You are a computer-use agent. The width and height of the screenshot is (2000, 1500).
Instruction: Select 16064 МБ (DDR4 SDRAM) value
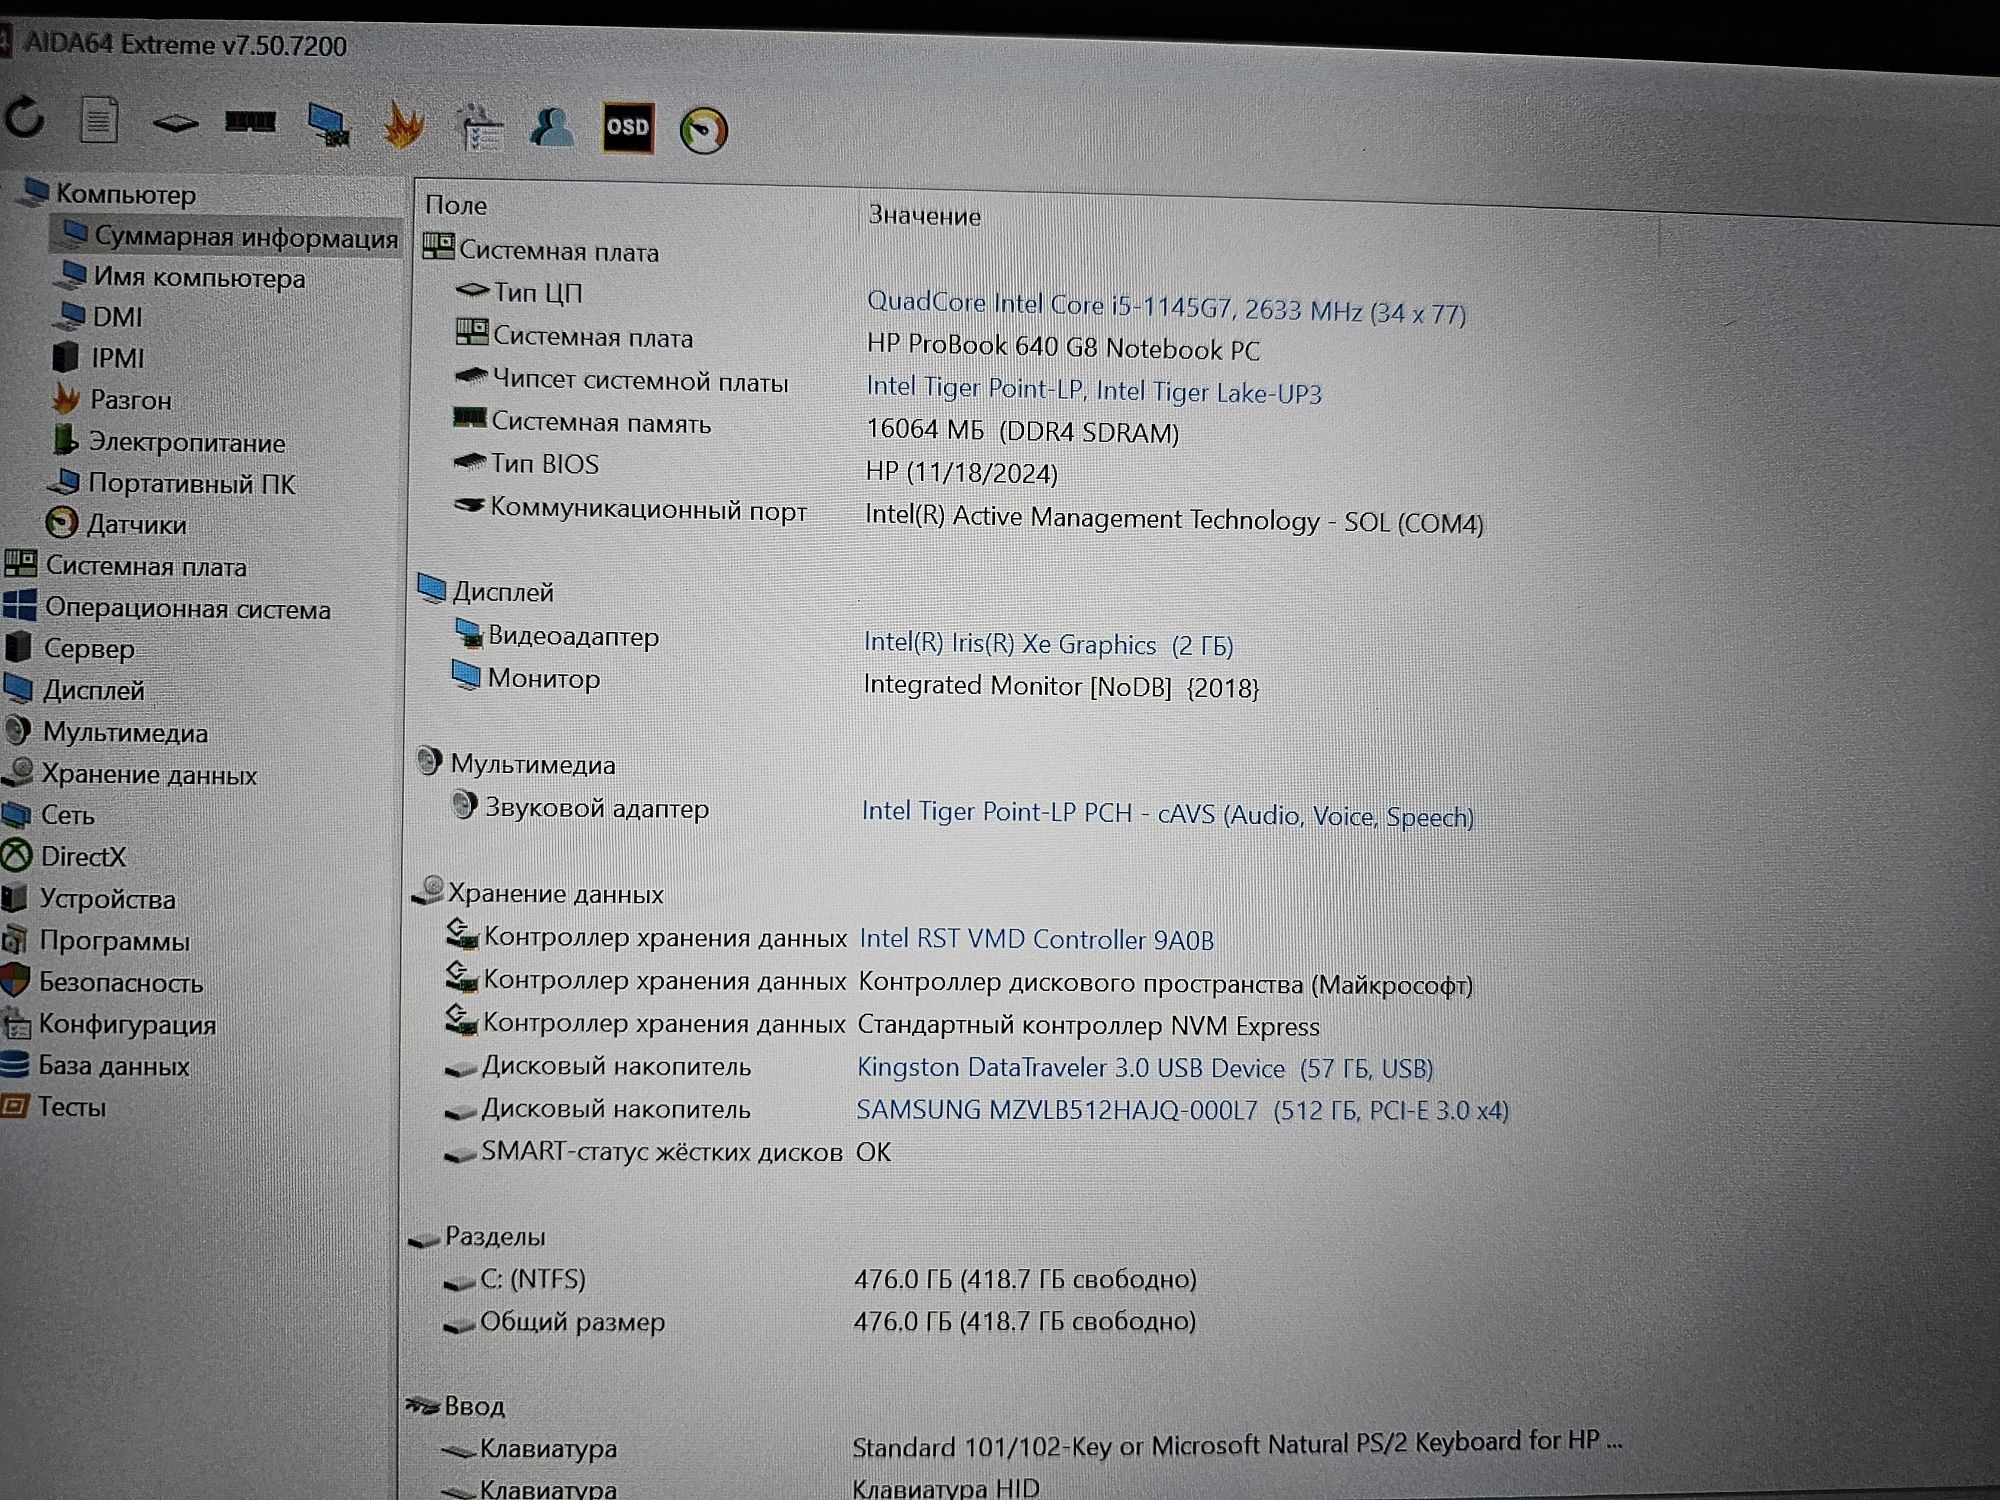pyautogui.click(x=1022, y=431)
